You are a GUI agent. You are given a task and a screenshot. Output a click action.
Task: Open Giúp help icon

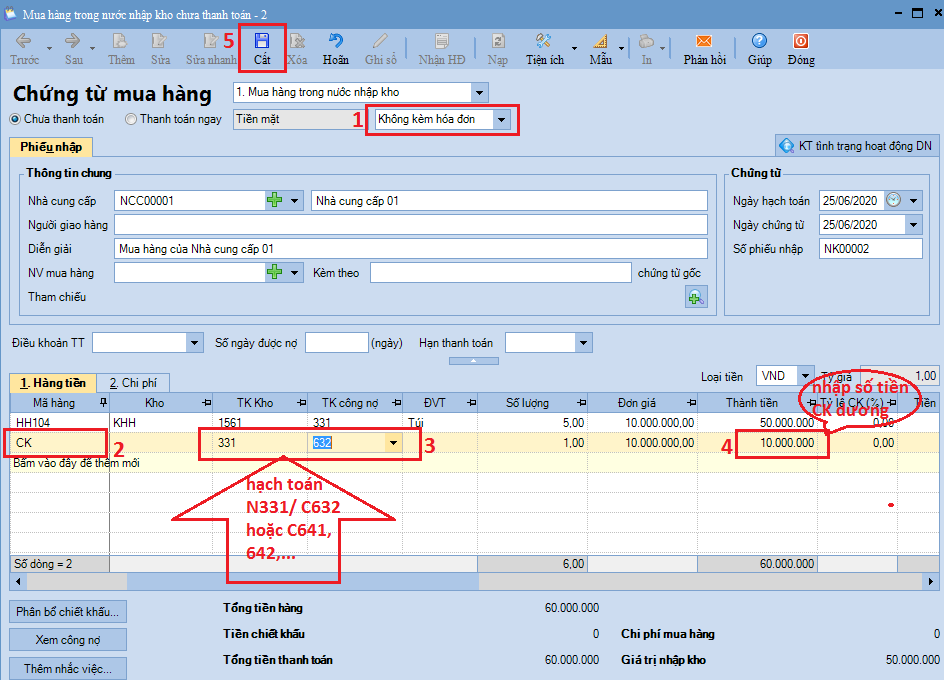[x=759, y=41]
